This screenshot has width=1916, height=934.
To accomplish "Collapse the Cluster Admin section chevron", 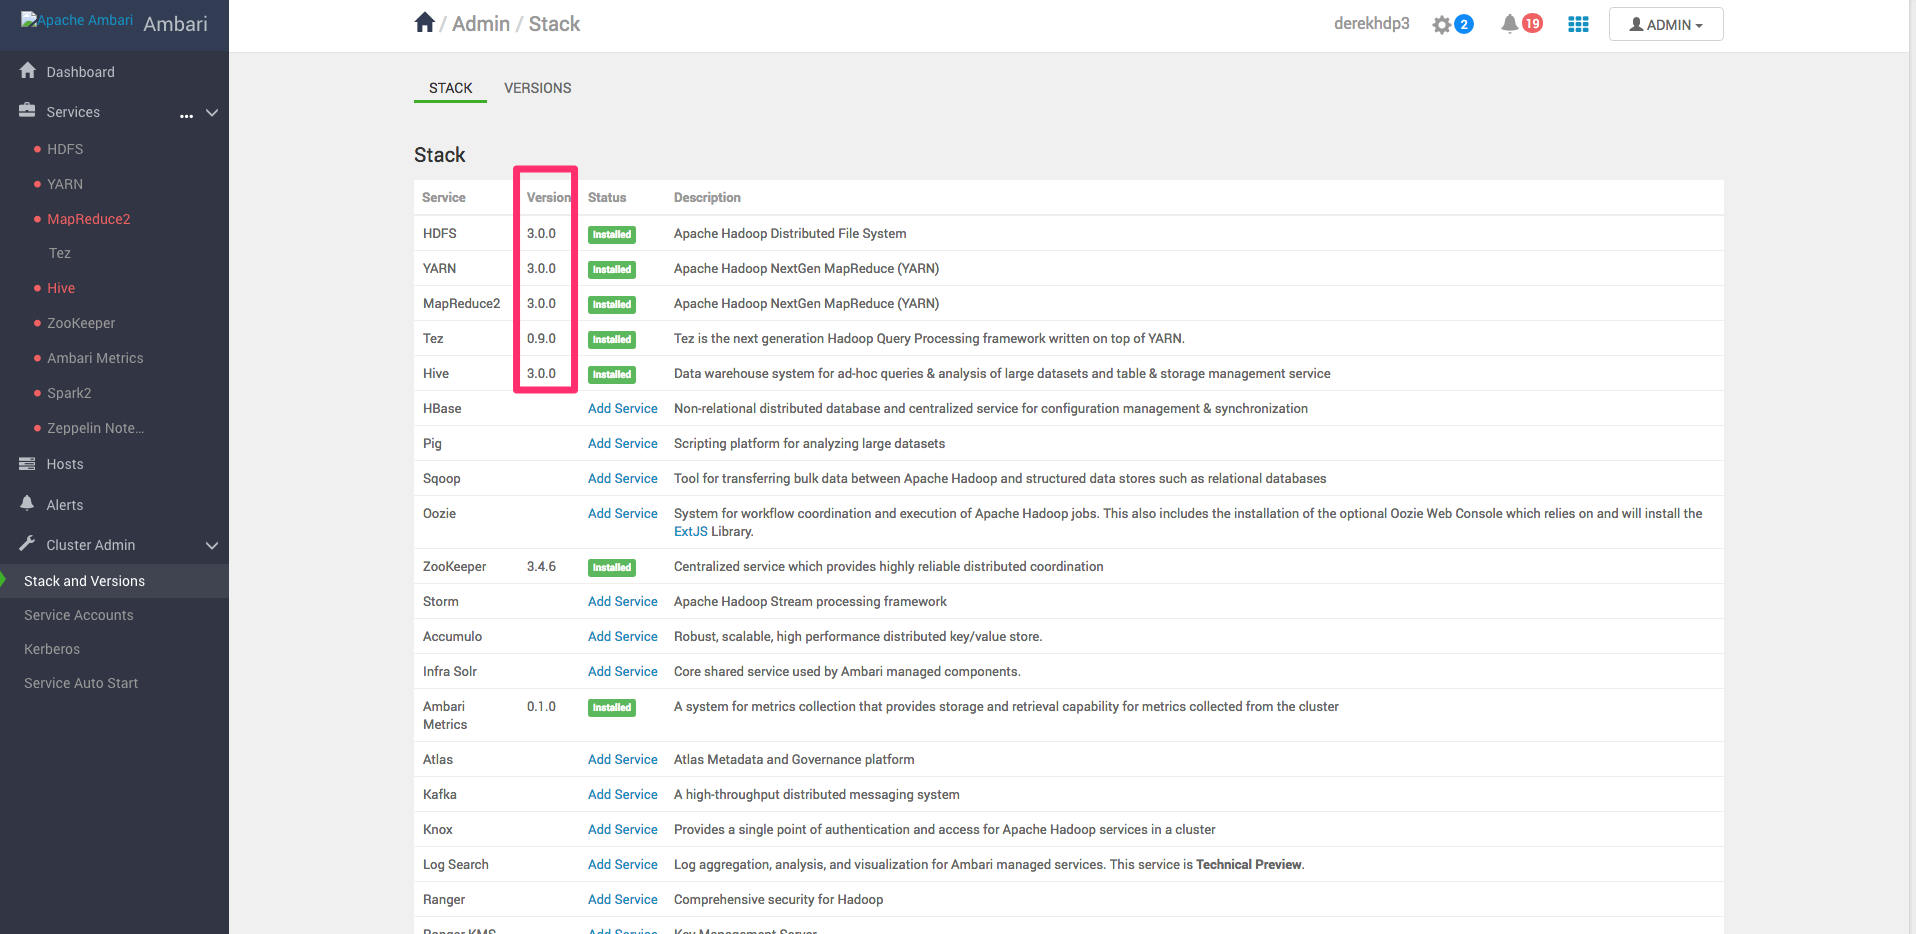I will (211, 546).
